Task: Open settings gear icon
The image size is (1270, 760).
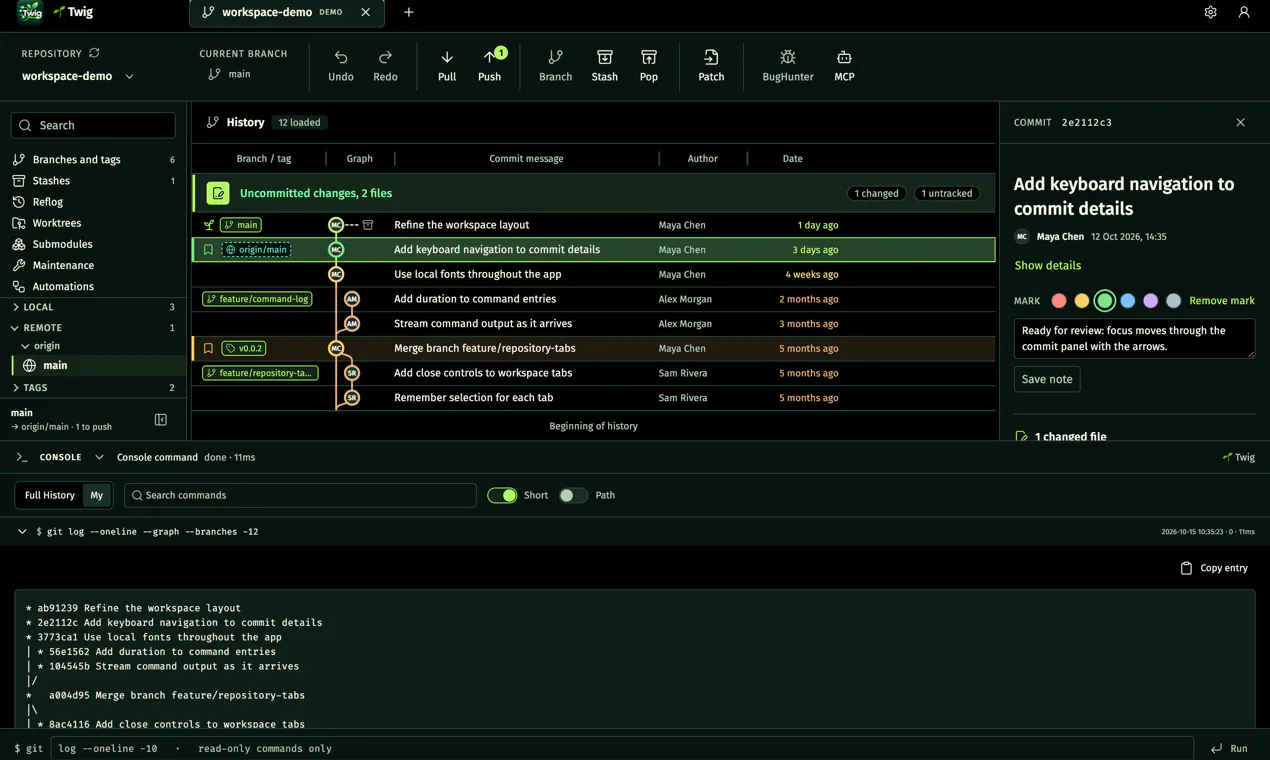Action: tap(1210, 12)
